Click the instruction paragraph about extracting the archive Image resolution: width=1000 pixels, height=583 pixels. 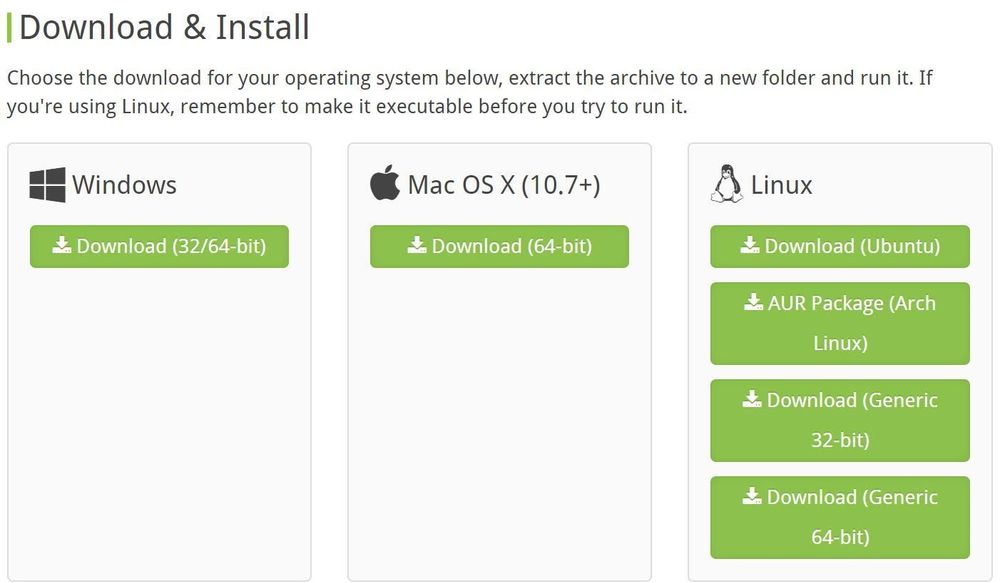[470, 91]
